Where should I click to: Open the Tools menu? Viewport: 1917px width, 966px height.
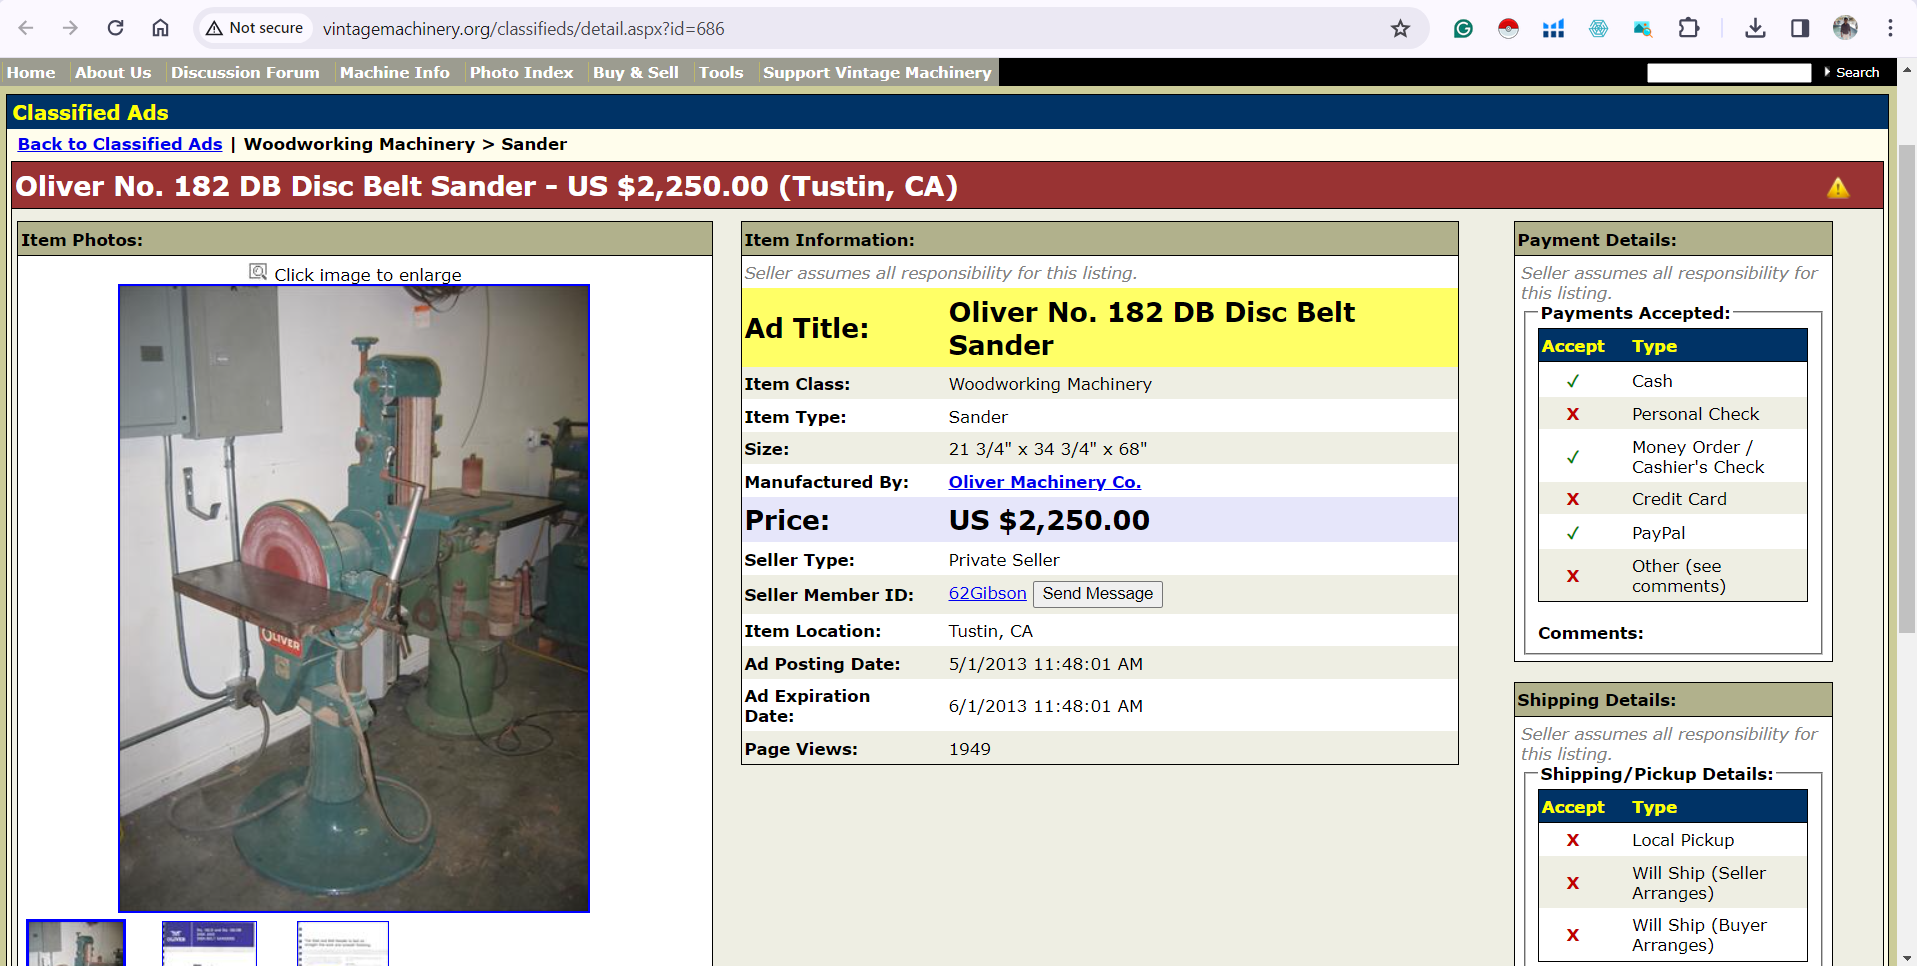(721, 72)
